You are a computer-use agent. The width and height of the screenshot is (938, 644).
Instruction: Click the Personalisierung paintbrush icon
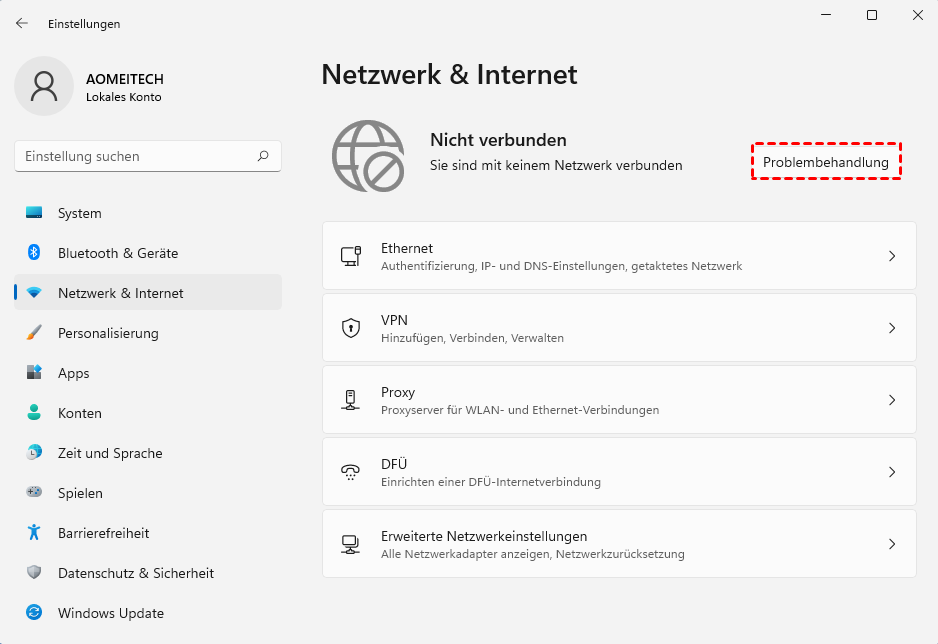34,333
